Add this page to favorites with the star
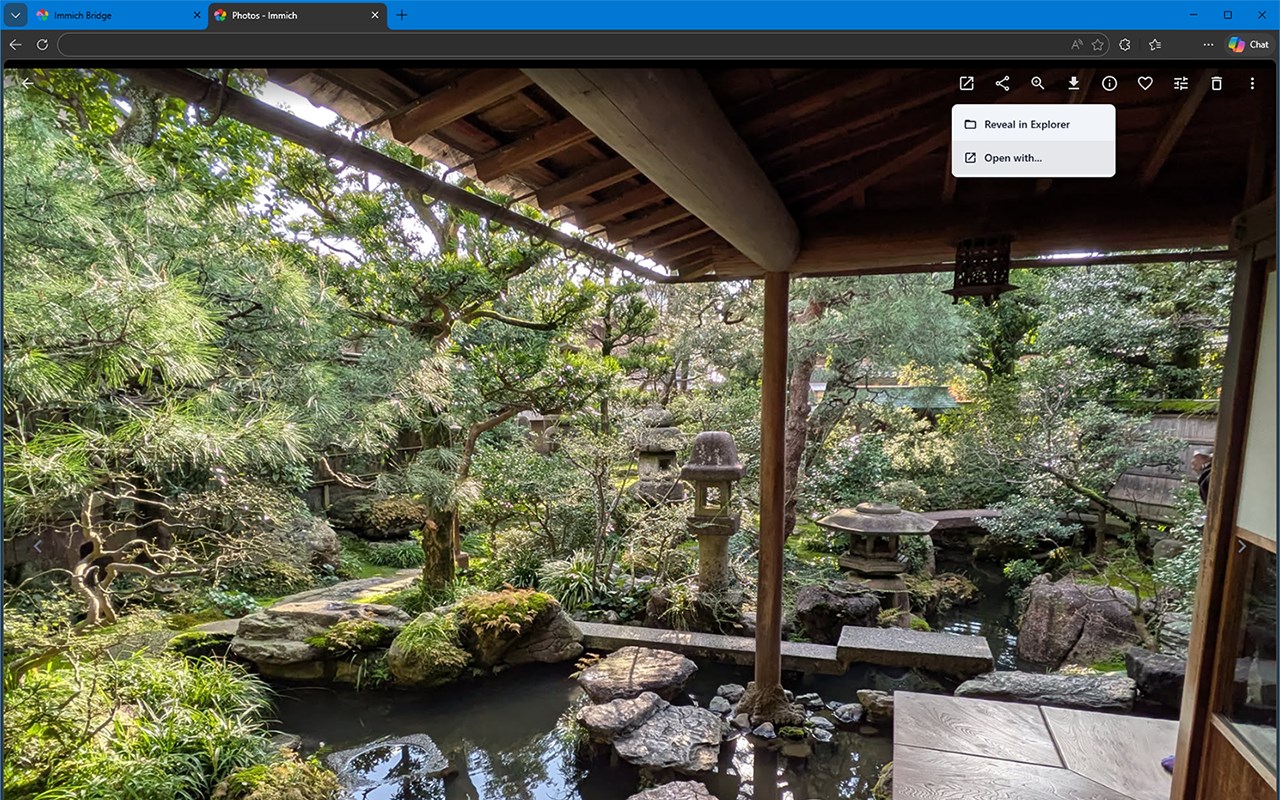The height and width of the screenshot is (800, 1280). click(1098, 44)
